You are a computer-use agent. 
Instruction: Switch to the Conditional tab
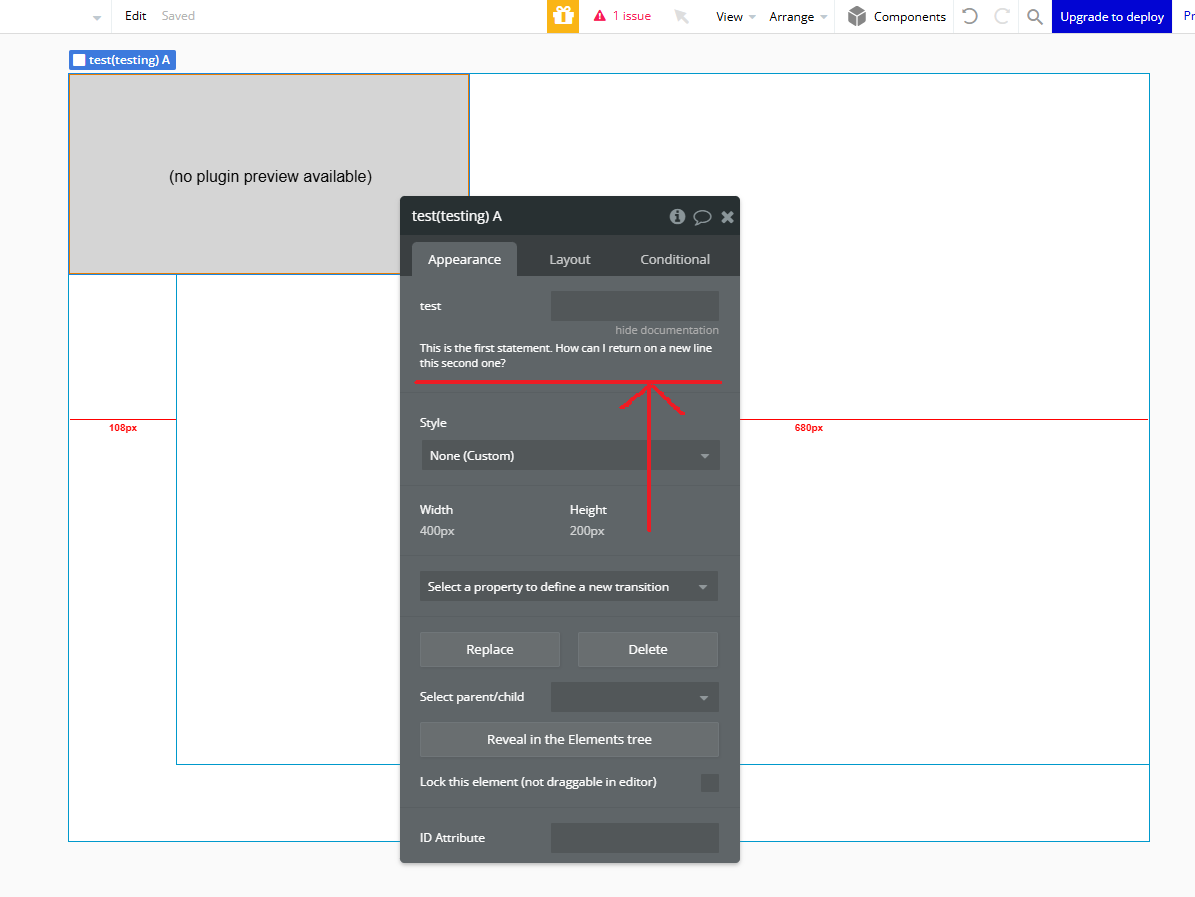click(x=674, y=259)
